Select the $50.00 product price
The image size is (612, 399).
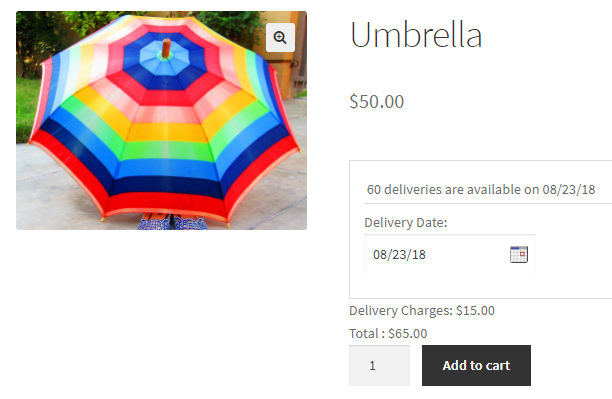(x=377, y=102)
